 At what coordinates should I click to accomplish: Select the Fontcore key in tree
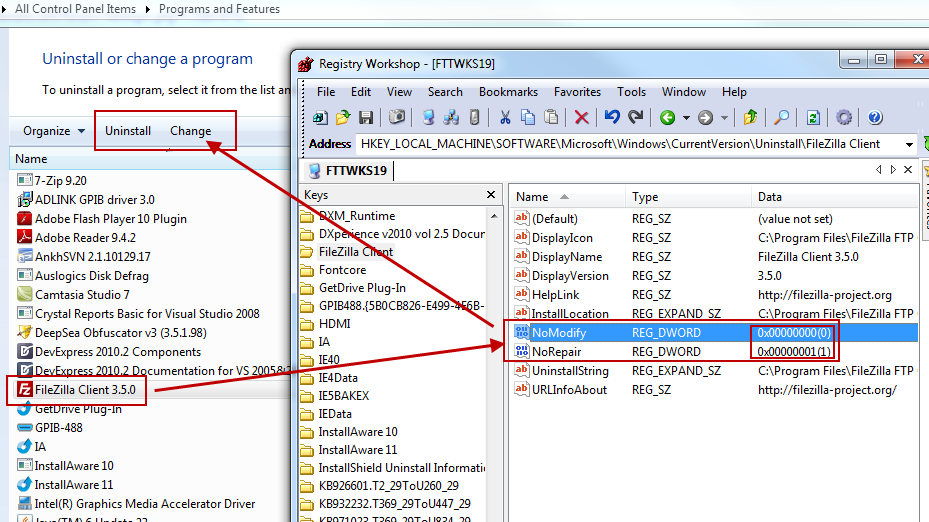[x=342, y=270]
